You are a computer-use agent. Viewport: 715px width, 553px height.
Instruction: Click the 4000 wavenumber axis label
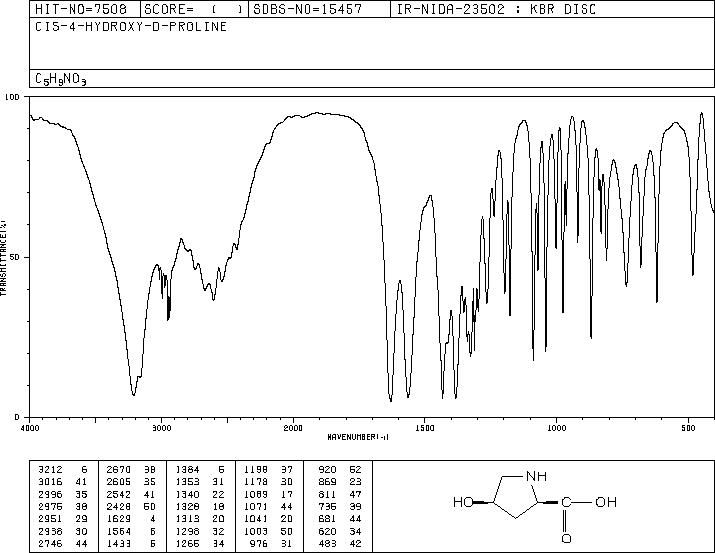[30, 428]
